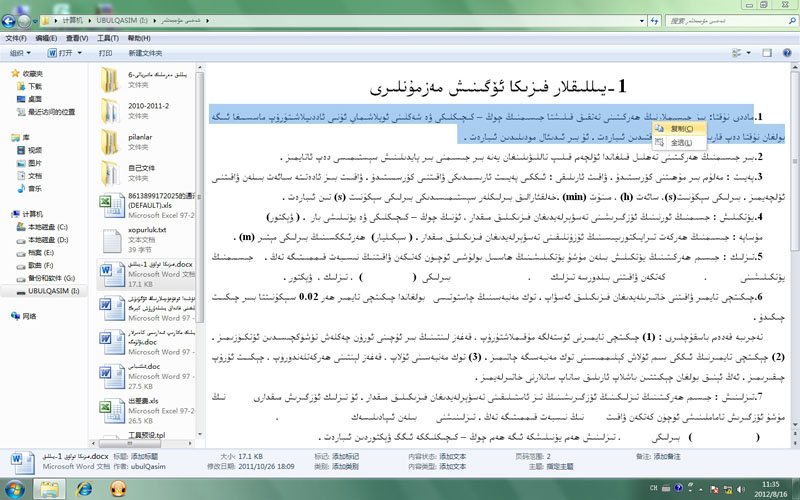This screenshot has height=500, width=800.
Task: Select the 出差表.xls Excel file icon
Action: [x=112, y=411]
